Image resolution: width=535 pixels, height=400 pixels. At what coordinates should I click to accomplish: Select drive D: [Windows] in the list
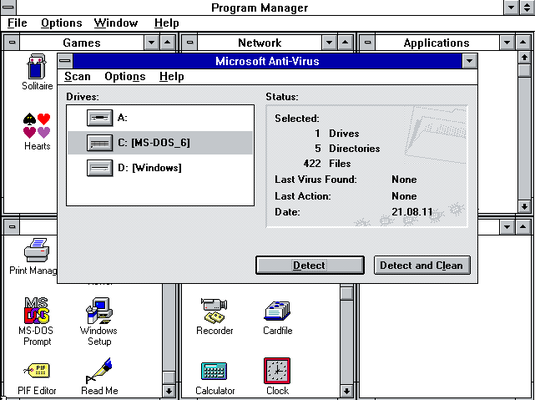(x=160, y=168)
